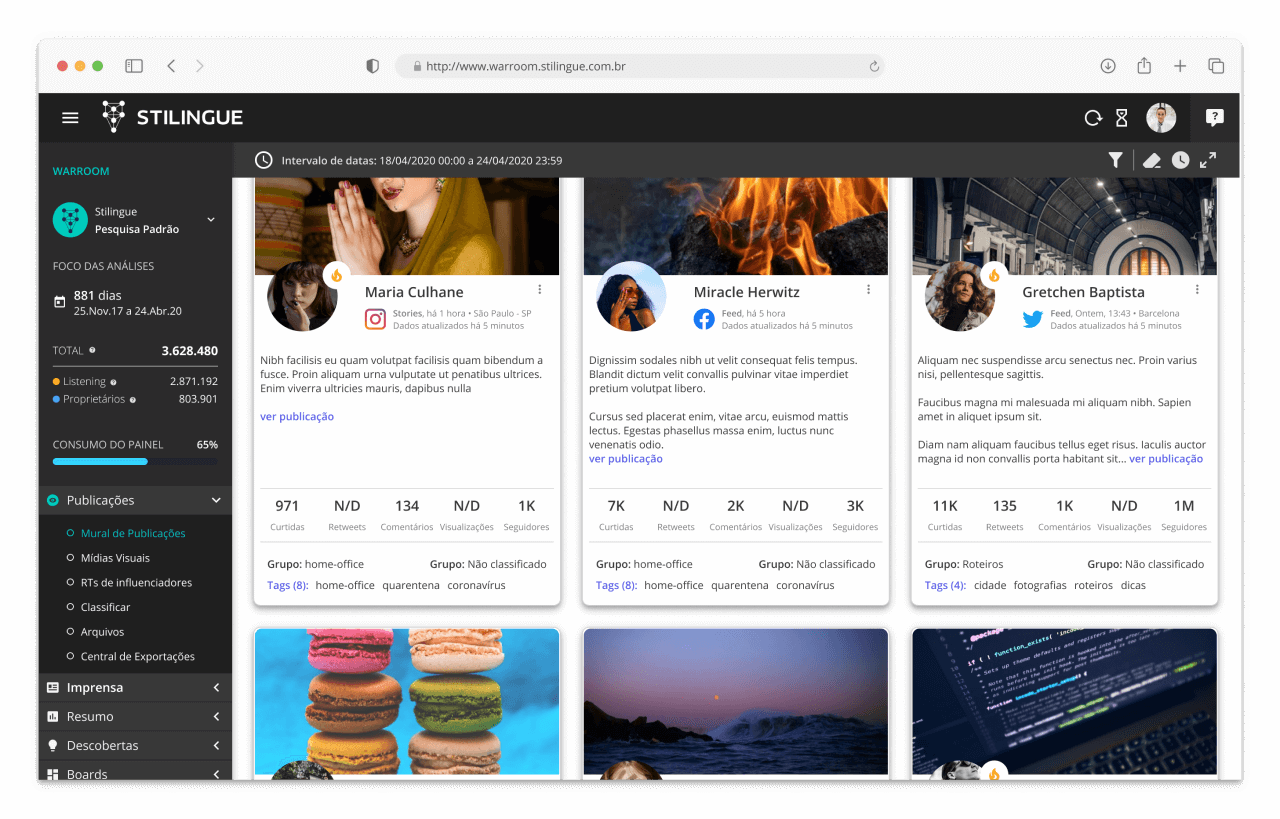
Task: Open the hamburger menu
Action: click(70, 118)
